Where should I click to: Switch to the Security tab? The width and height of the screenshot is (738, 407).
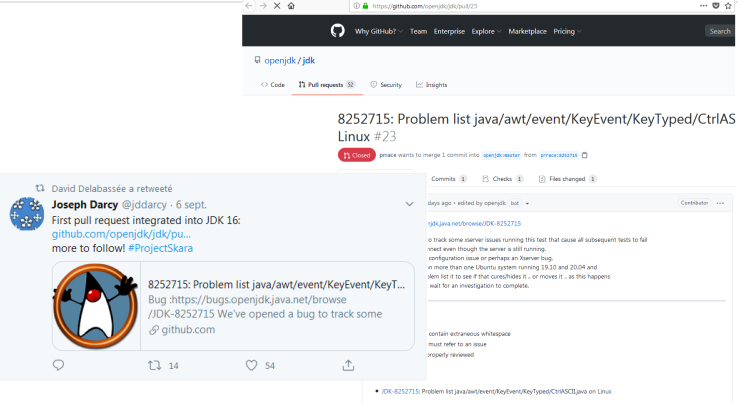click(x=386, y=85)
